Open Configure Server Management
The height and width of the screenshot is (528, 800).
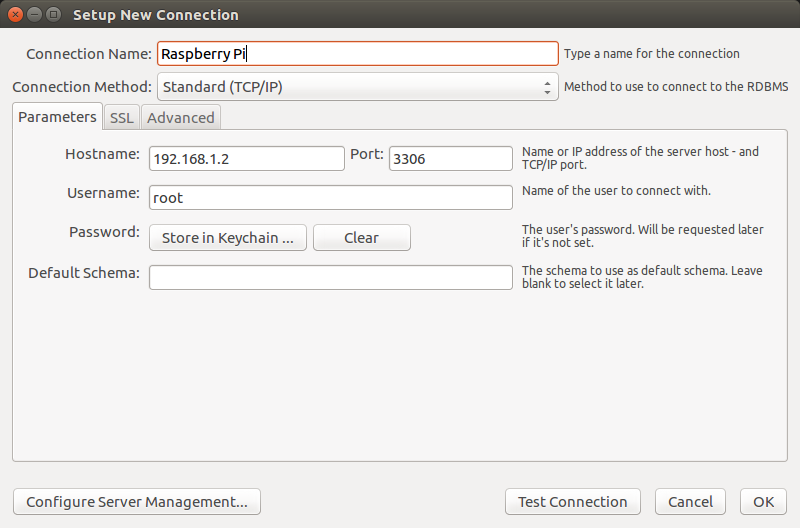[137, 501]
